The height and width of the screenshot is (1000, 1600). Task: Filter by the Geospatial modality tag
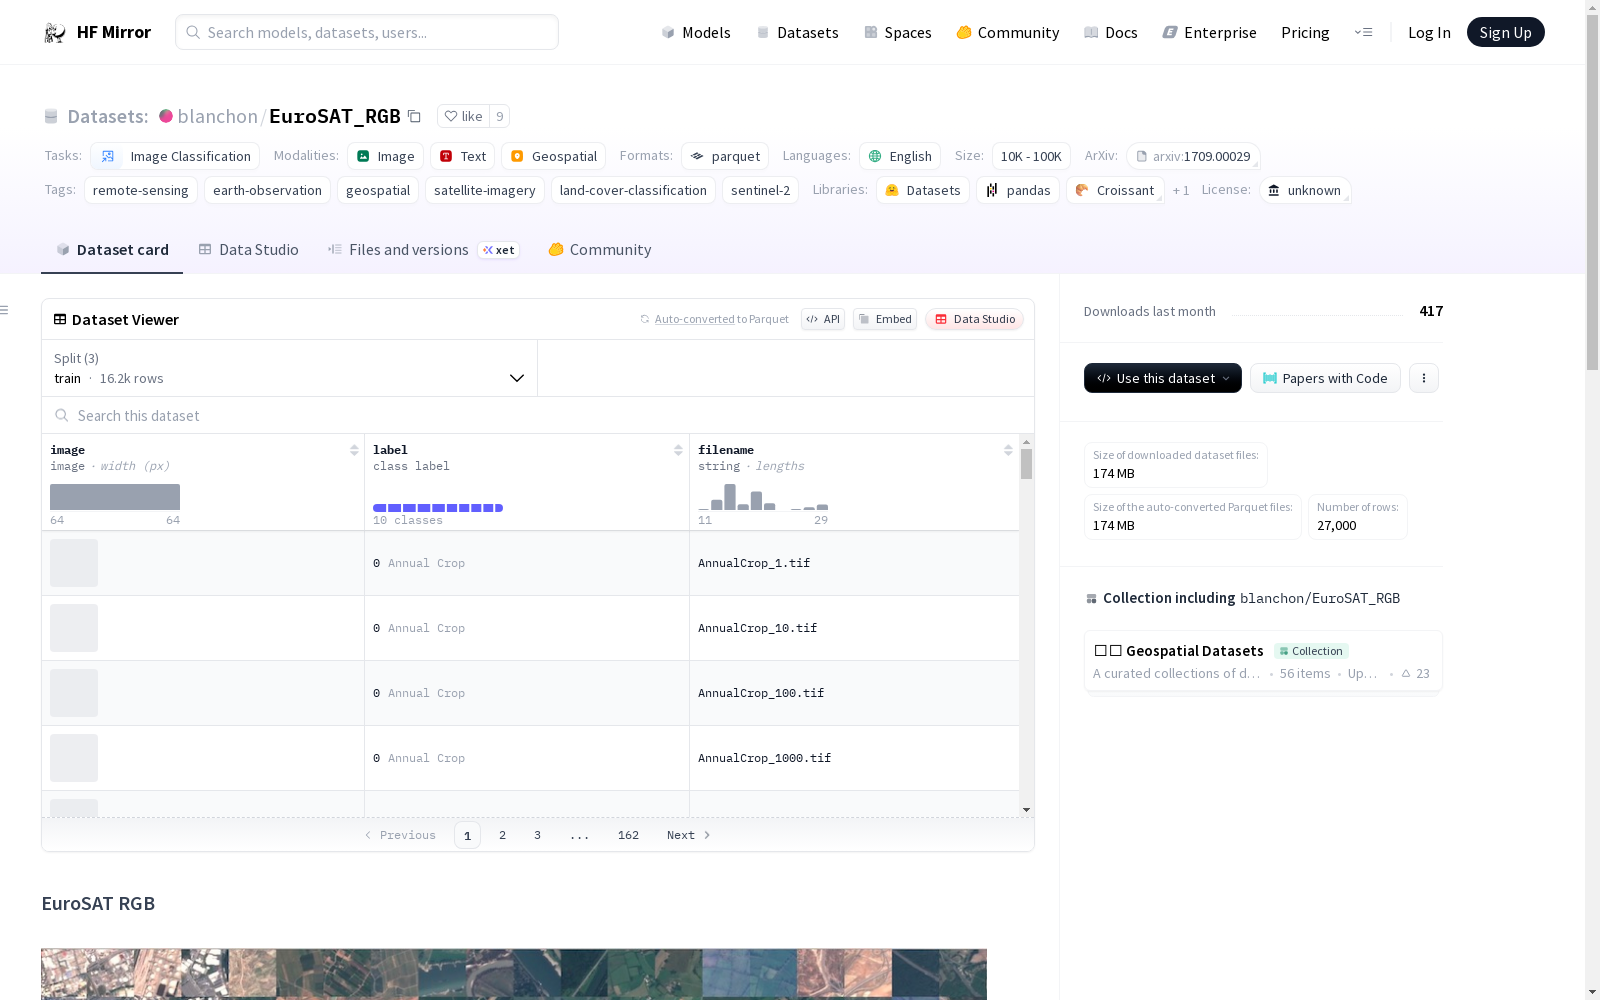coord(554,156)
